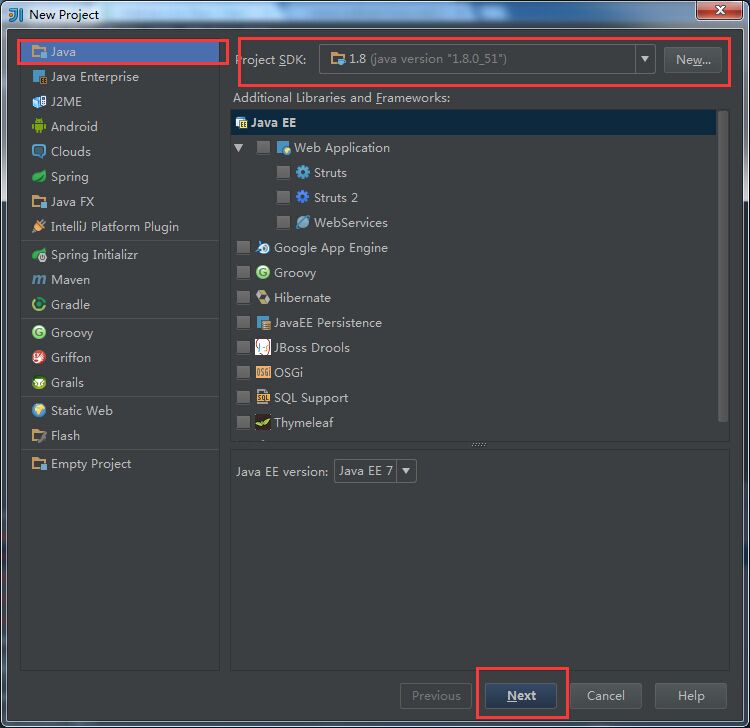Click the splitter grip below frameworks list
Viewport: 750px width, 728px height.
pyautogui.click(x=479, y=444)
